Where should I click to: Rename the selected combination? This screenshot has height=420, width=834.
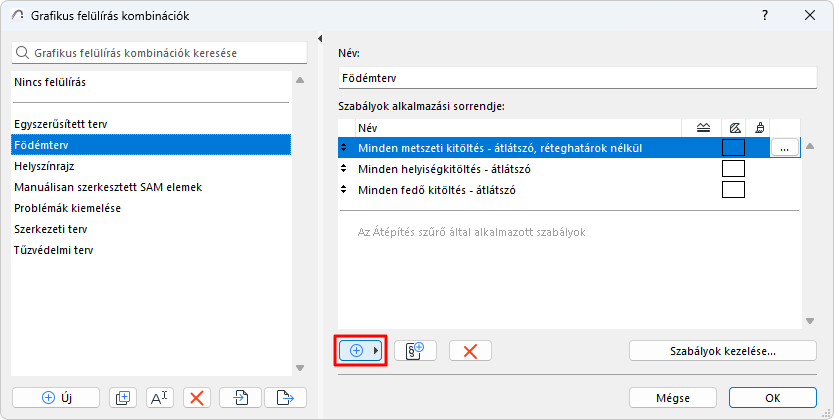tap(160, 398)
